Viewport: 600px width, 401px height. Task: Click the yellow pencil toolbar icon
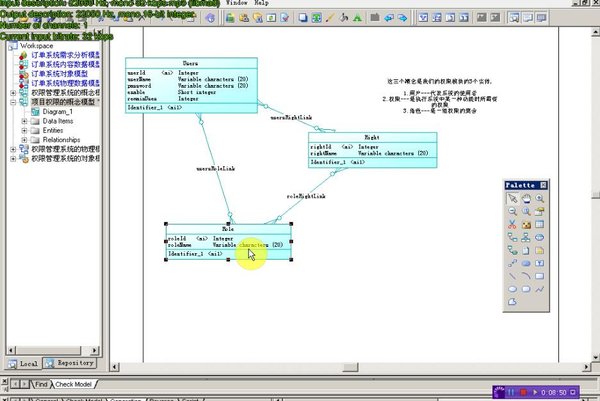coord(330,18)
